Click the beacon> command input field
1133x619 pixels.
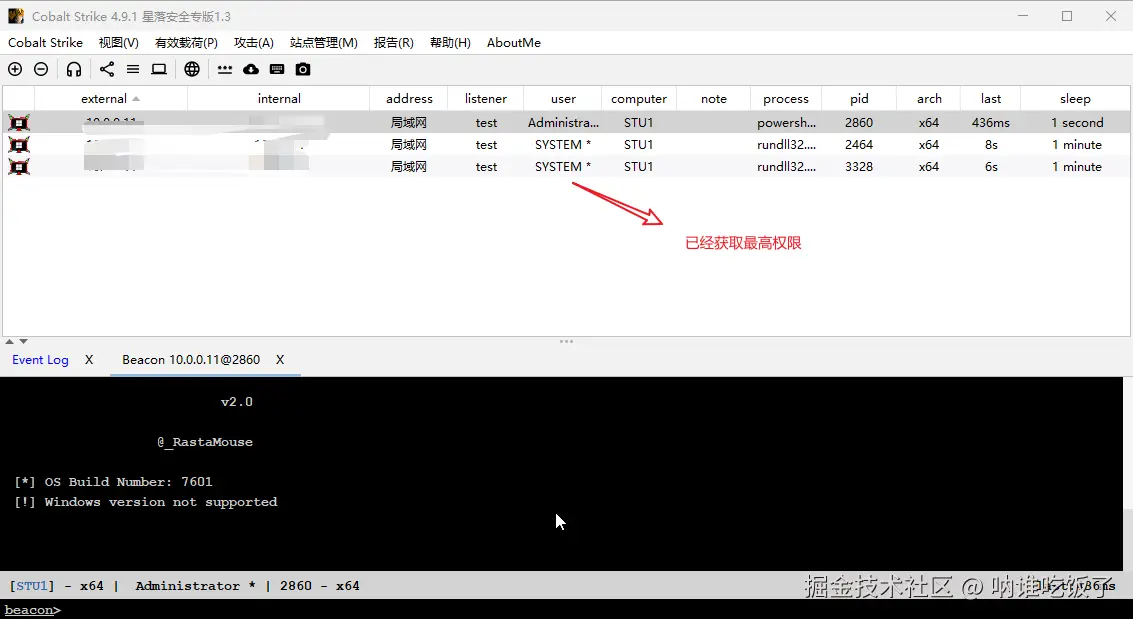coord(566,610)
